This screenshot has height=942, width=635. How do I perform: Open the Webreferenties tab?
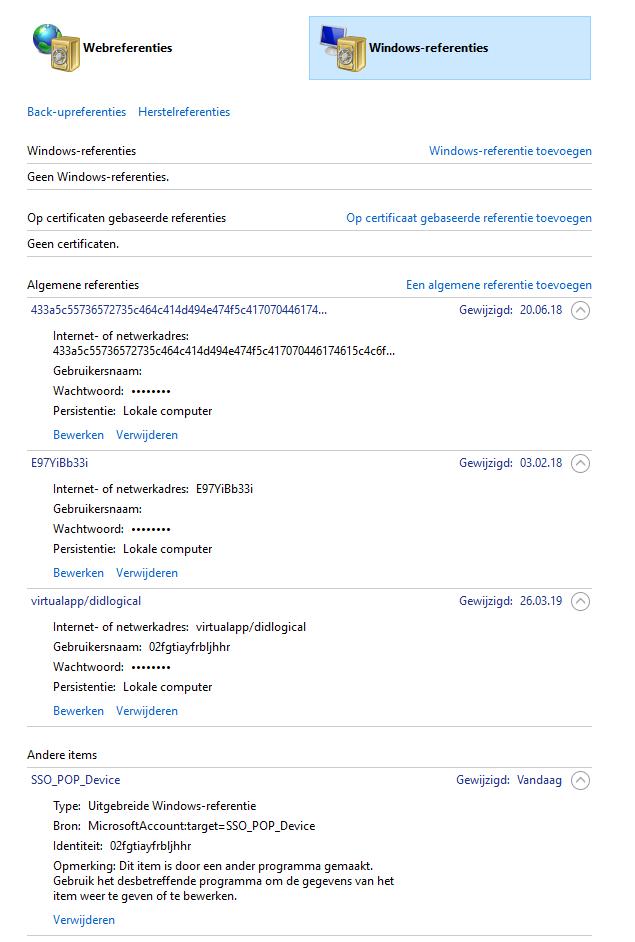point(127,48)
